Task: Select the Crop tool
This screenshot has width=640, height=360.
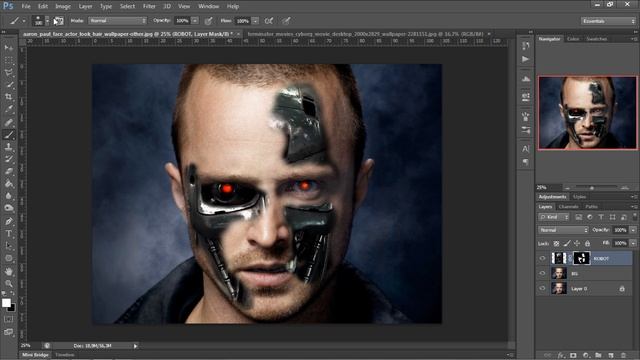Action: coord(9,97)
